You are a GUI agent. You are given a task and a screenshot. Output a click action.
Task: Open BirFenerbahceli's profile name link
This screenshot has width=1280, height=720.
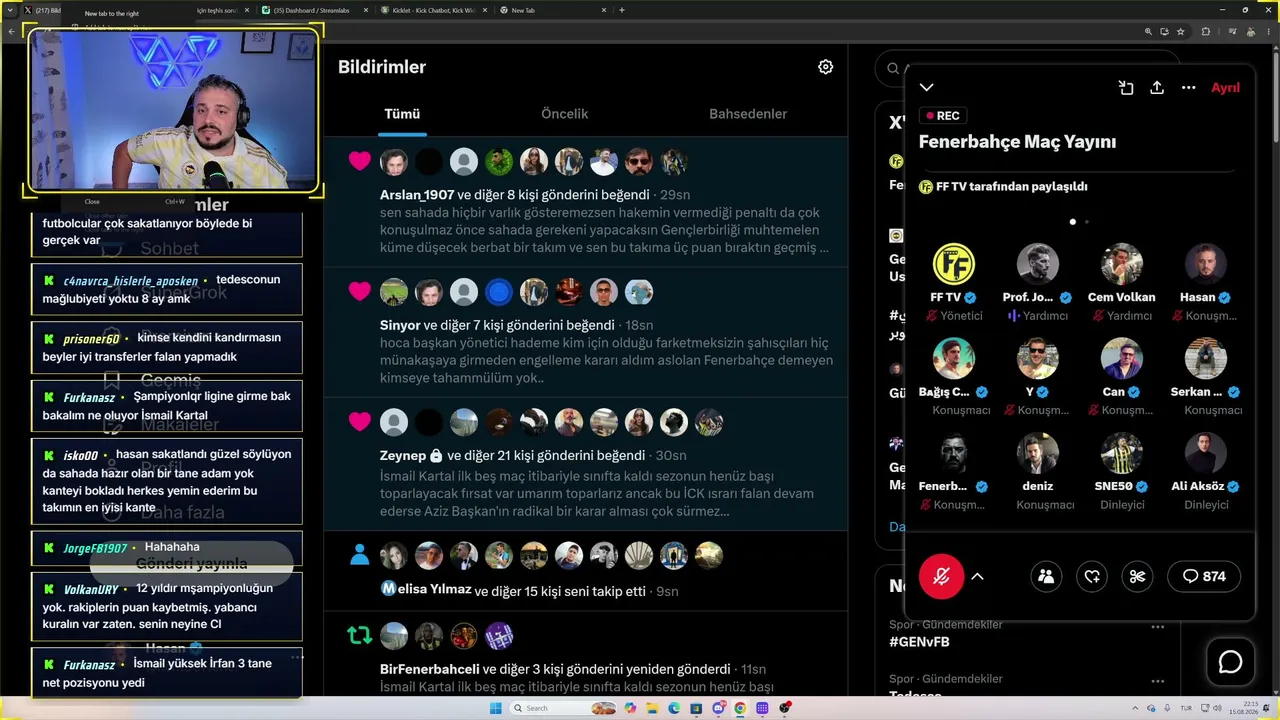(430, 669)
